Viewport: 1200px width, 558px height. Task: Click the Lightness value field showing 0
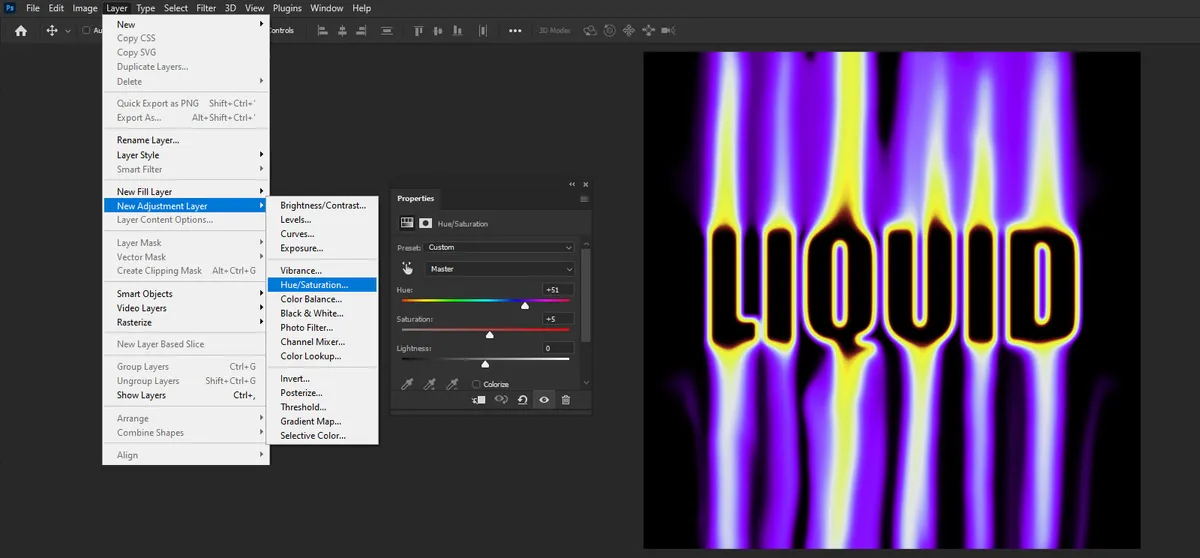[556, 348]
